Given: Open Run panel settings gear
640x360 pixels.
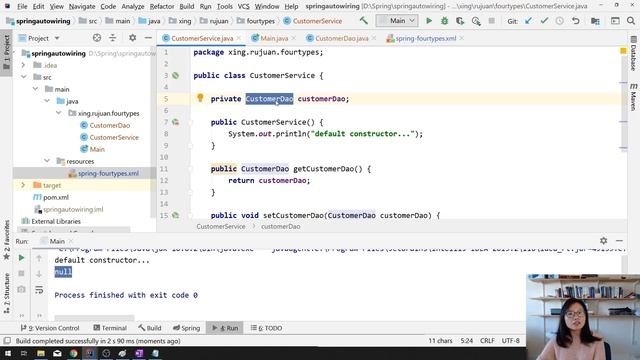Looking at the screenshot, I should [603, 241].
